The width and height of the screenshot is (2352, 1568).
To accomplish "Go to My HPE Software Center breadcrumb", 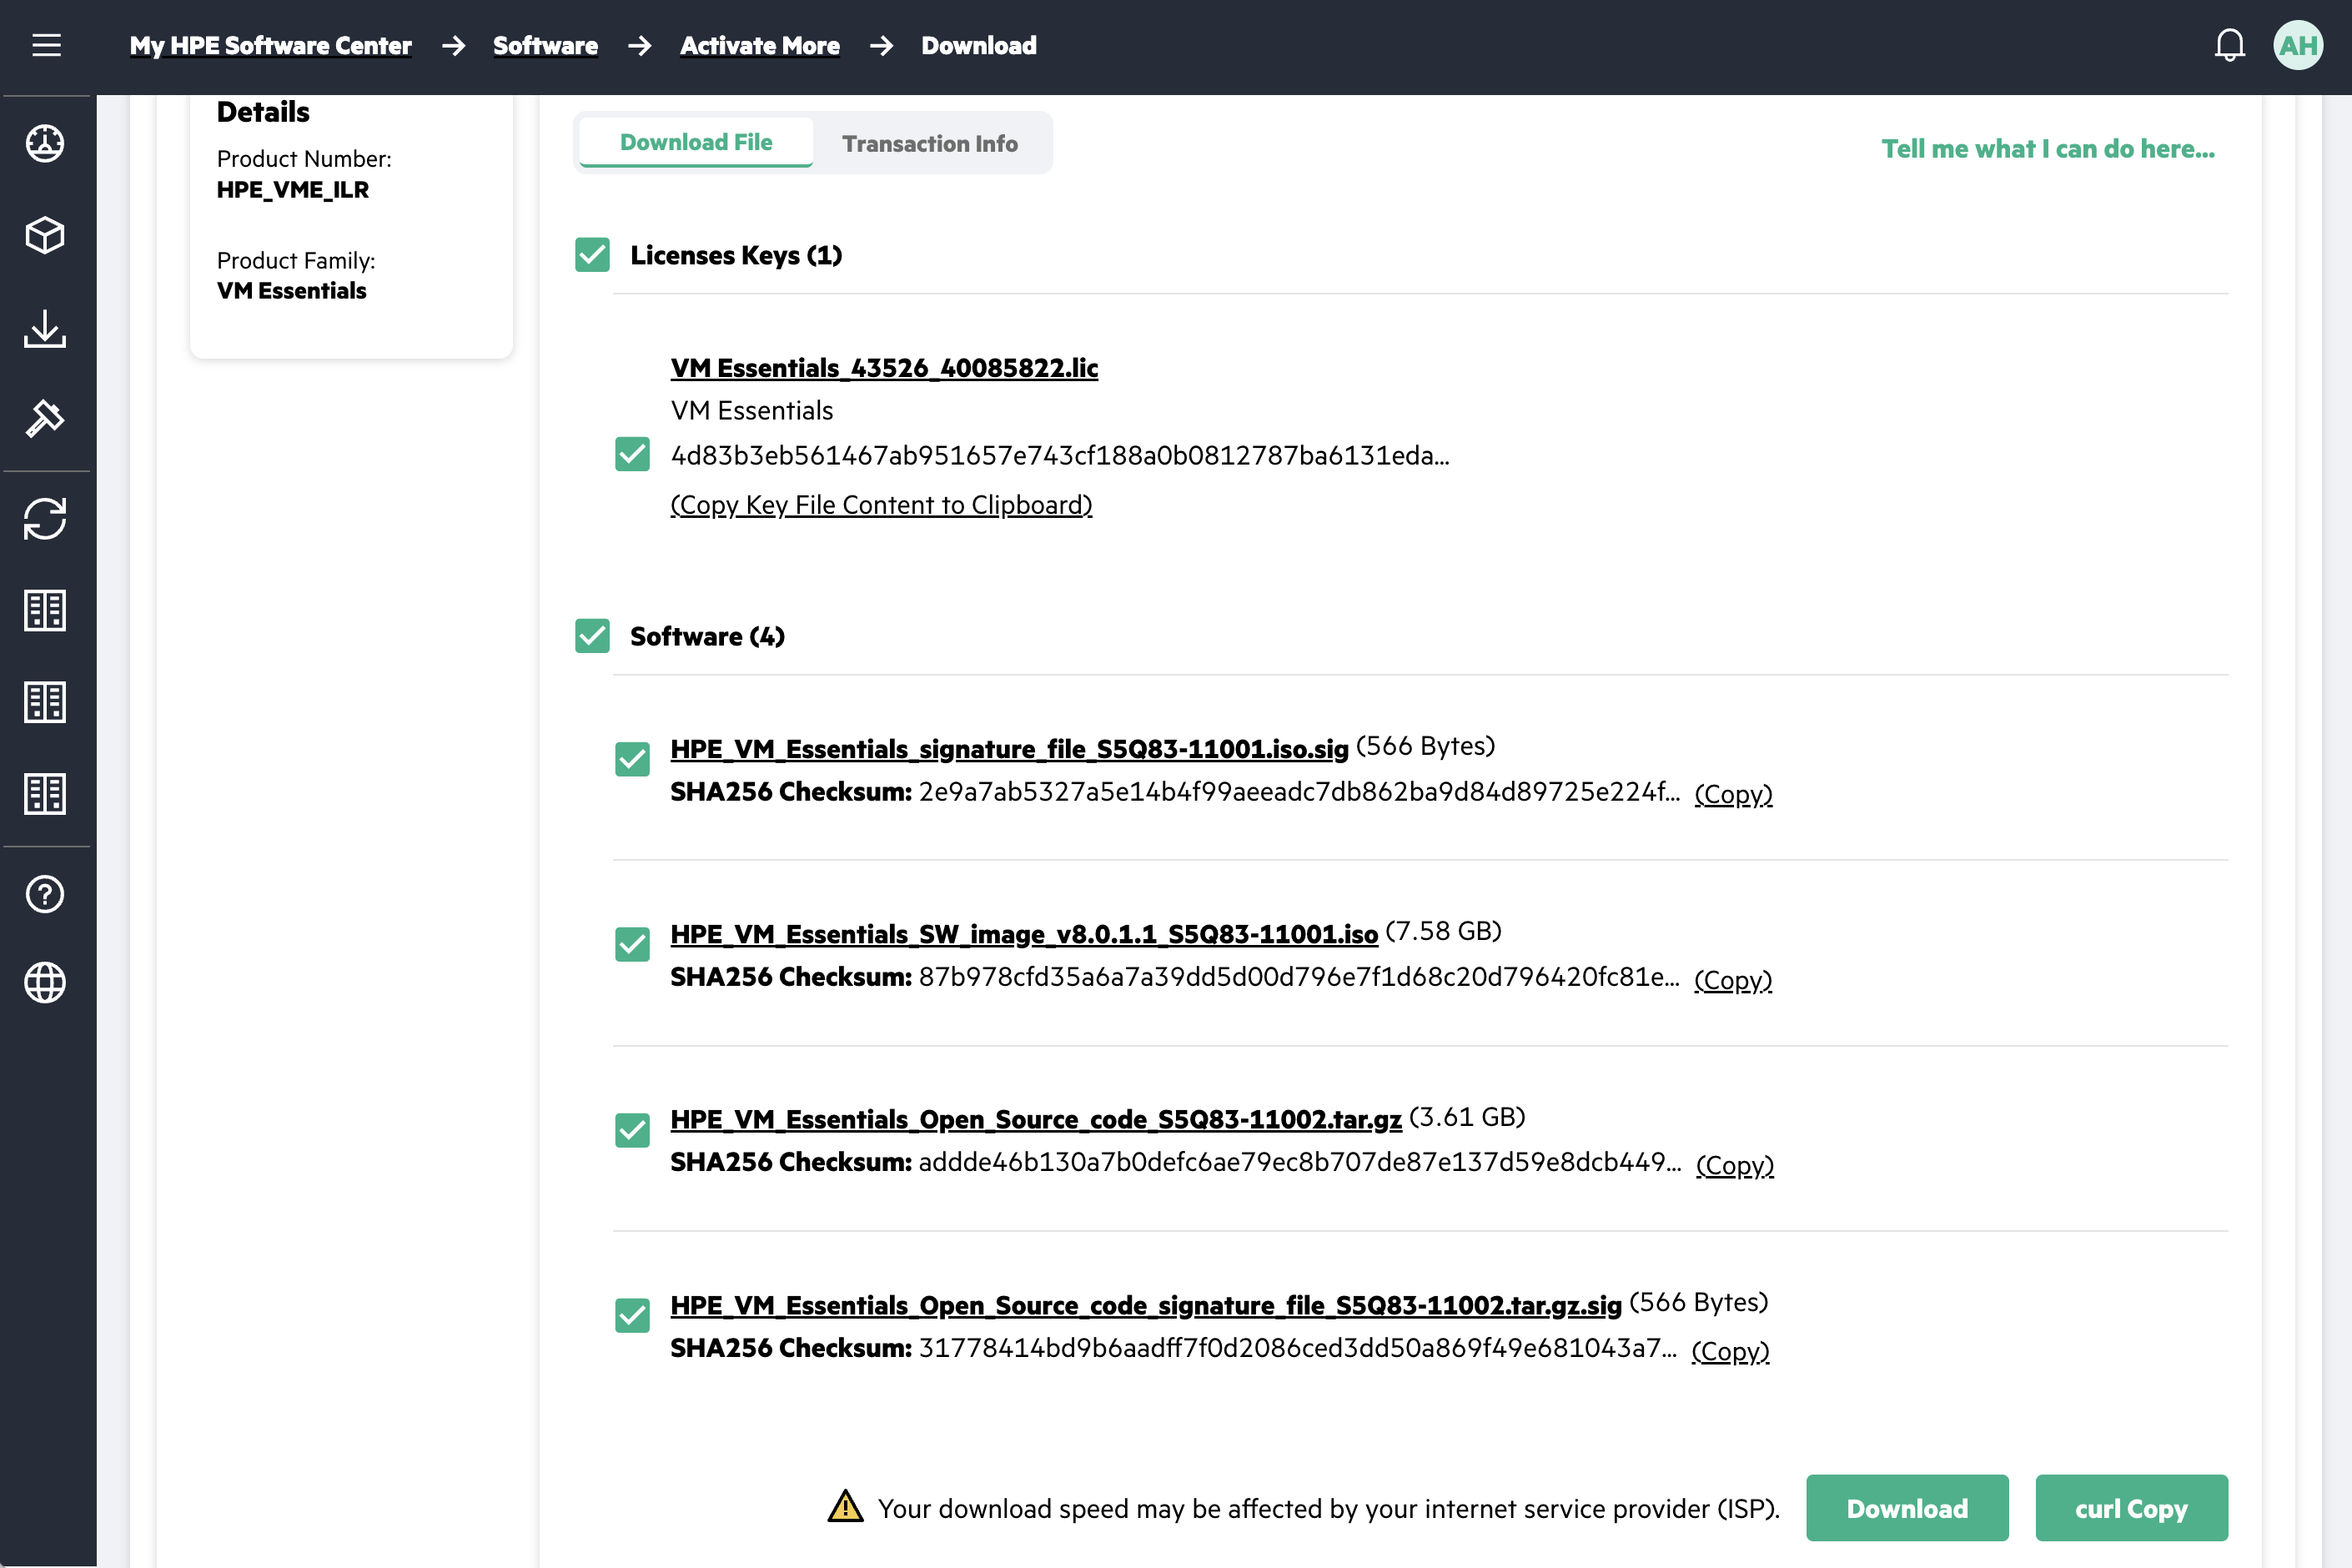I will click(x=270, y=45).
